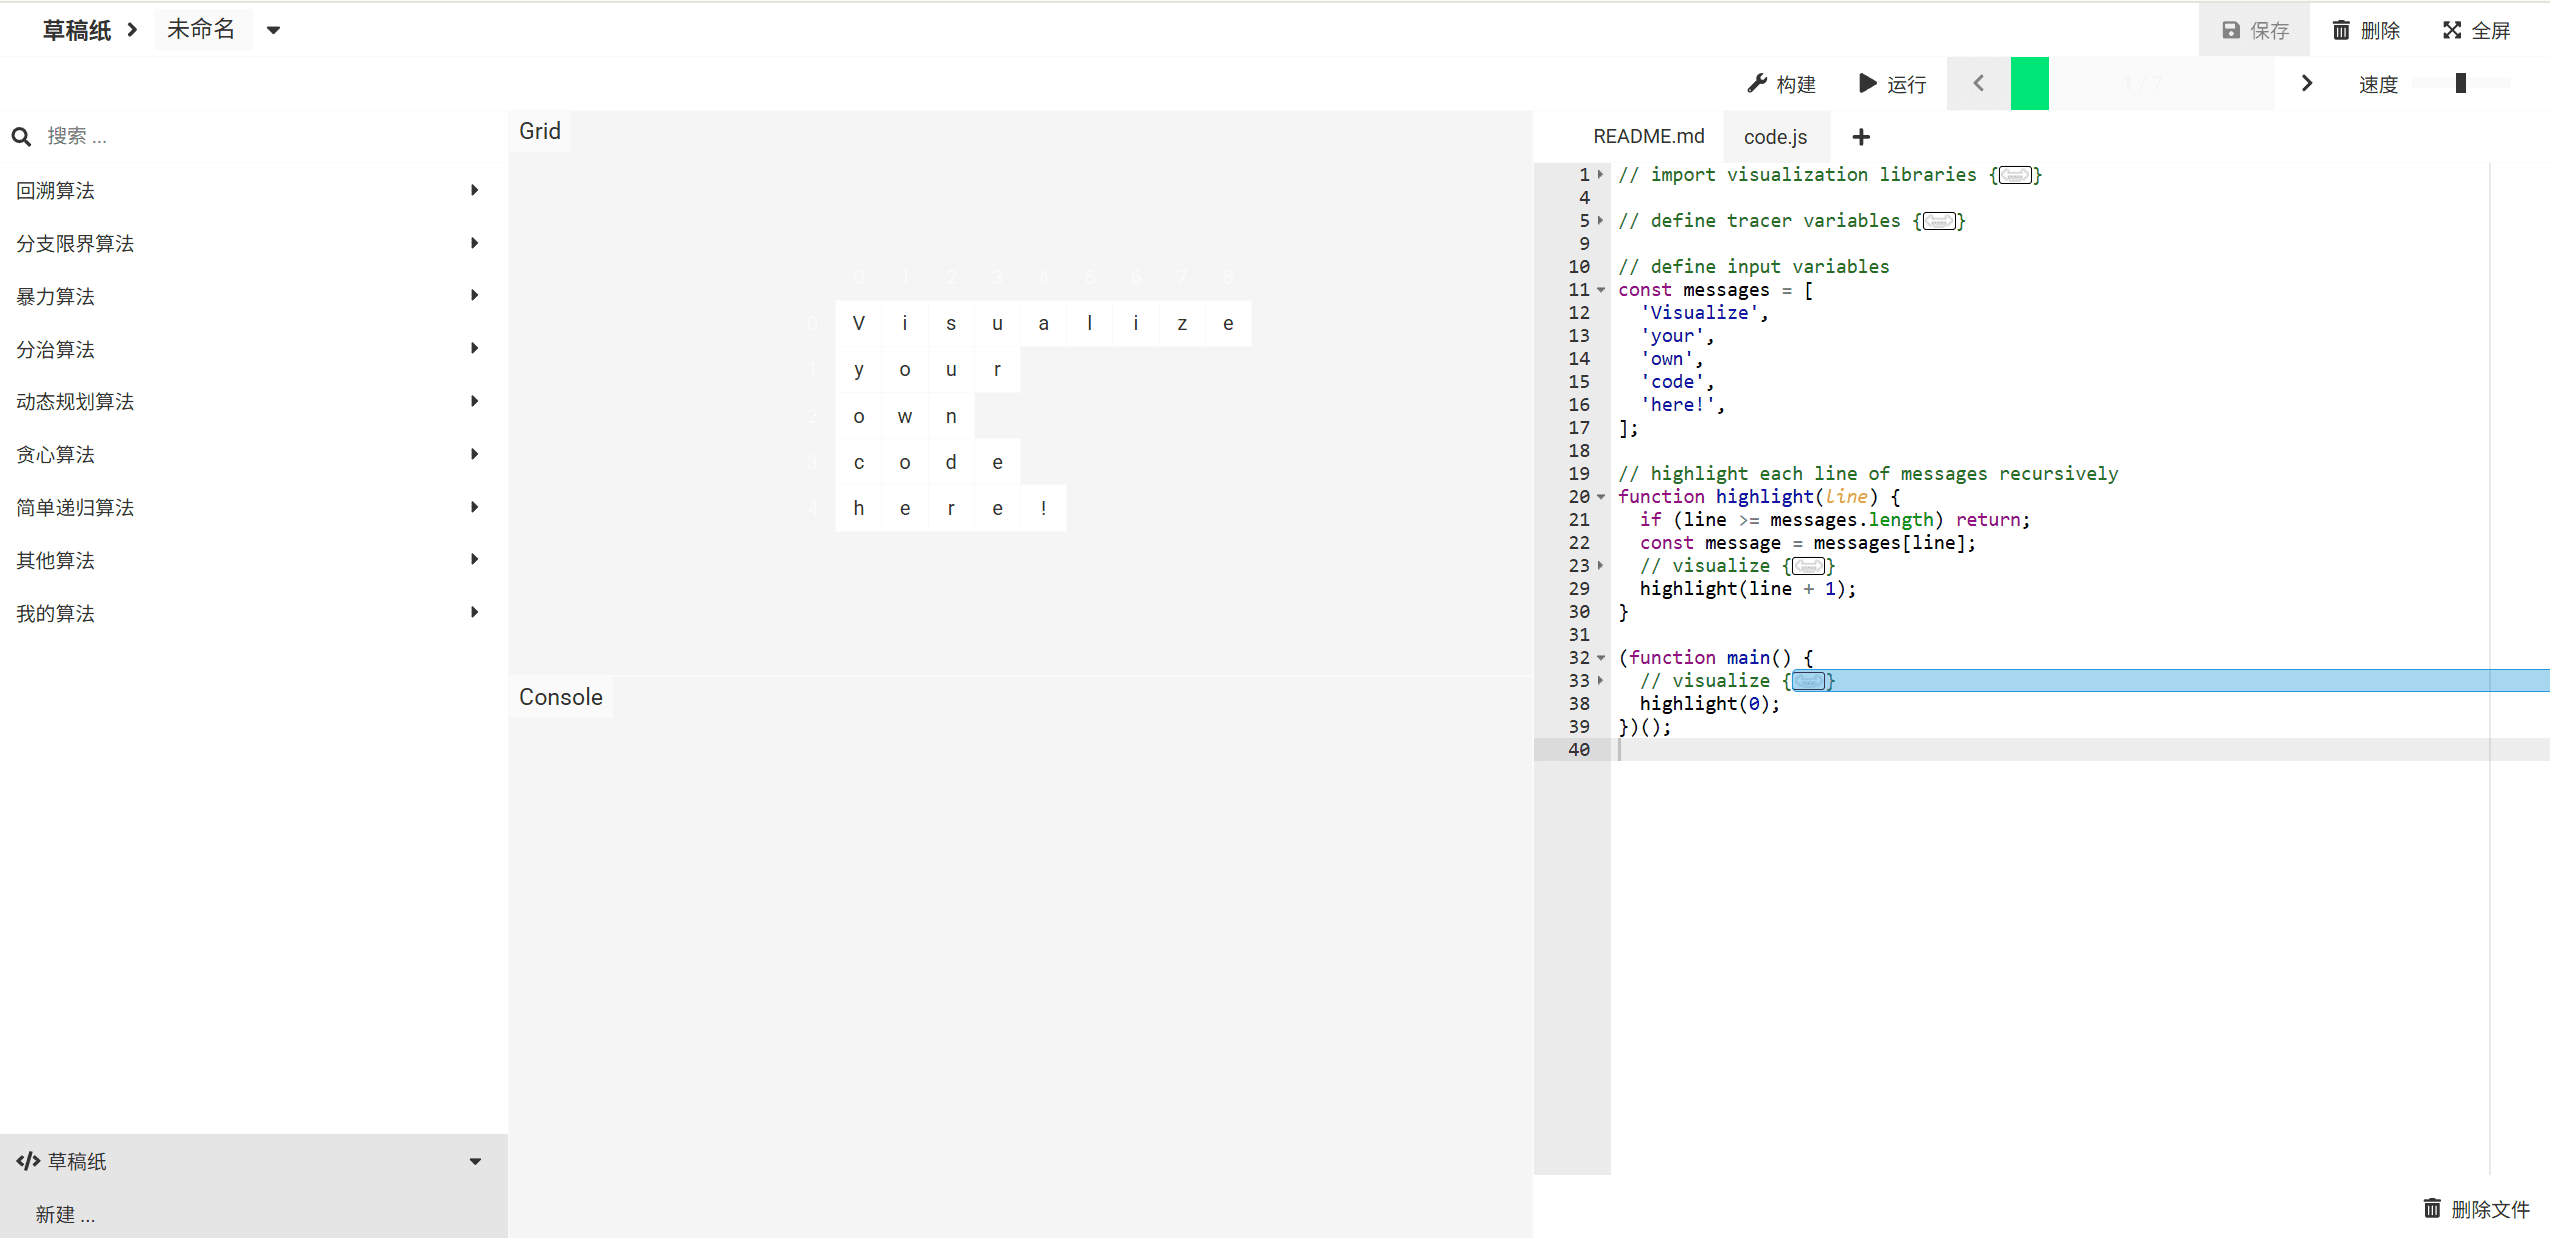
Task: Collapse the messages array on line 11
Action: (x=1600, y=290)
